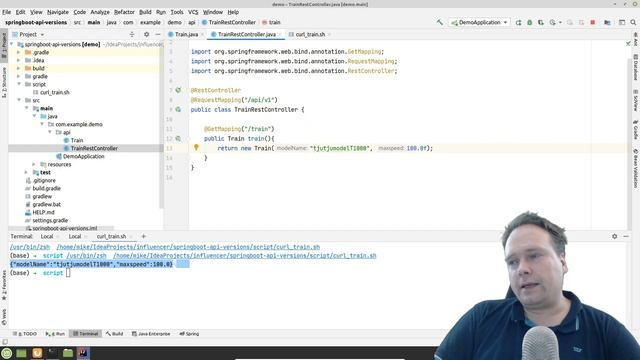Open the Tools menu

click(177, 12)
